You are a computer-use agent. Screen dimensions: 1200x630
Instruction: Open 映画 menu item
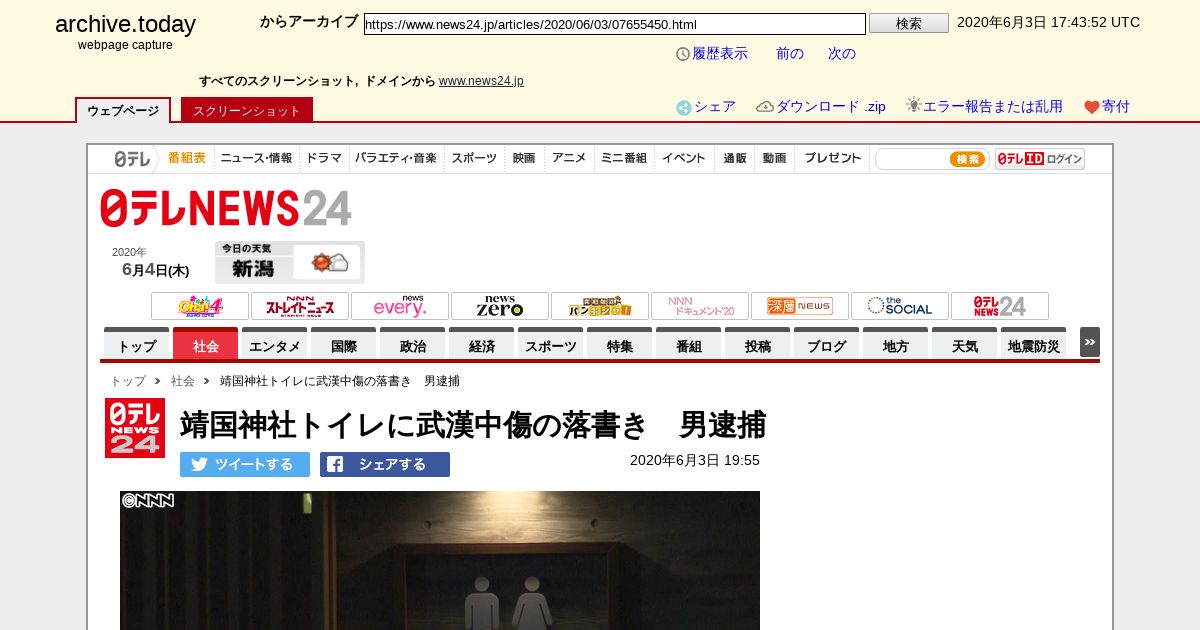click(524, 158)
